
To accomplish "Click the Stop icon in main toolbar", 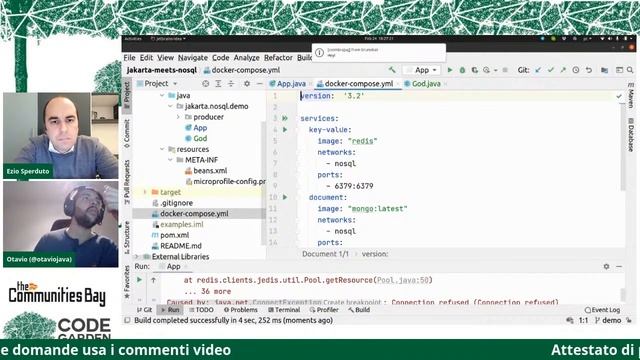I will click(x=505, y=70).
